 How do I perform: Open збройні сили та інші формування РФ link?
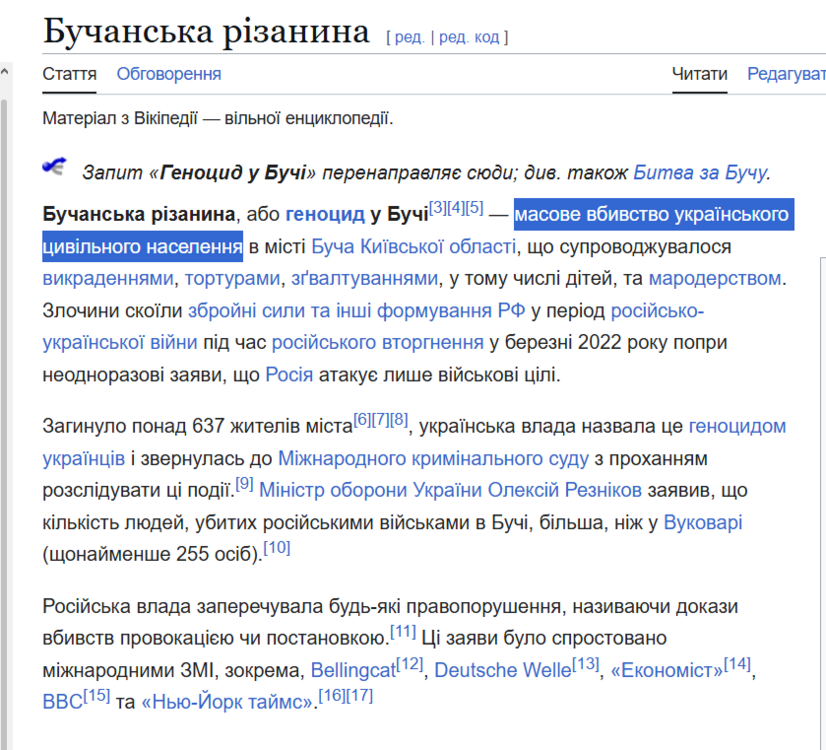(x=357, y=311)
